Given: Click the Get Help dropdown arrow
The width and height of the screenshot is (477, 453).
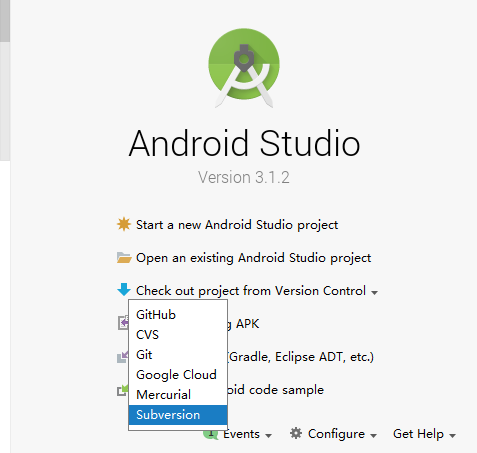Looking at the screenshot, I should pos(452,436).
